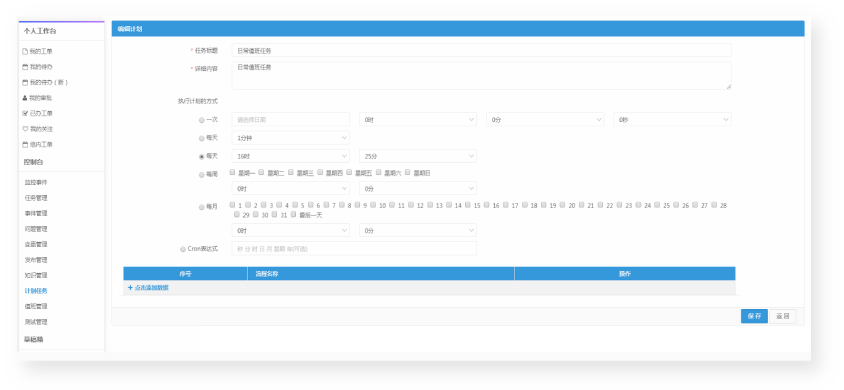
Task: Check the day 31 checkbox in 每月
Action: point(275,214)
